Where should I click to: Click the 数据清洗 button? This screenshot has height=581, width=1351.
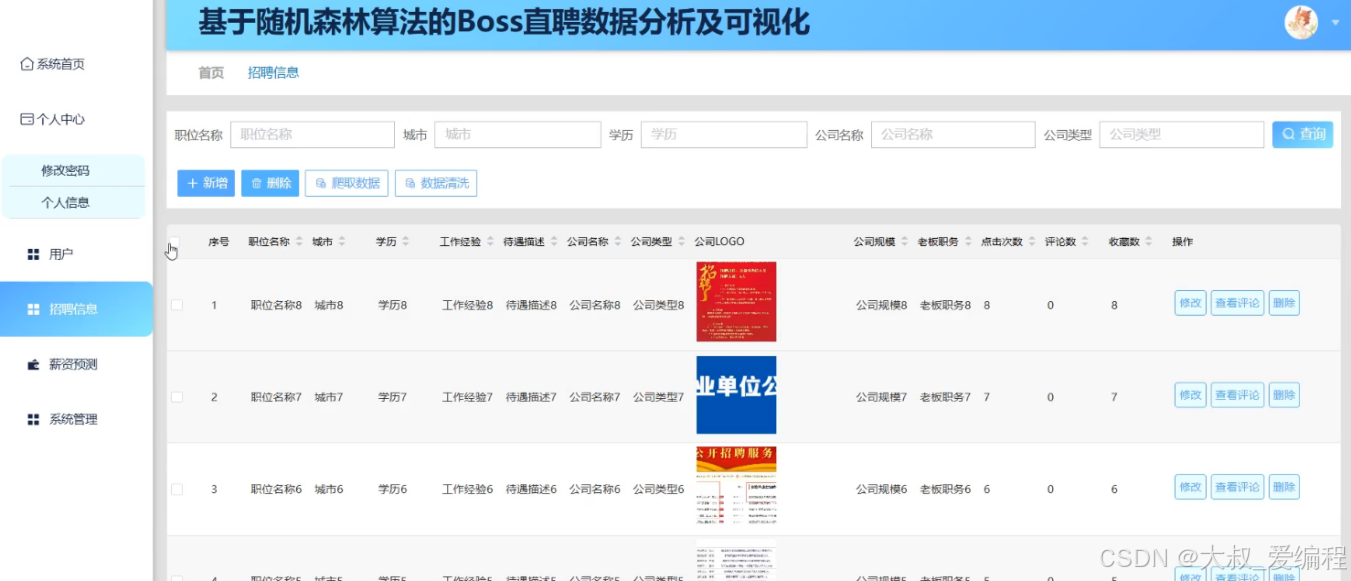tap(436, 183)
